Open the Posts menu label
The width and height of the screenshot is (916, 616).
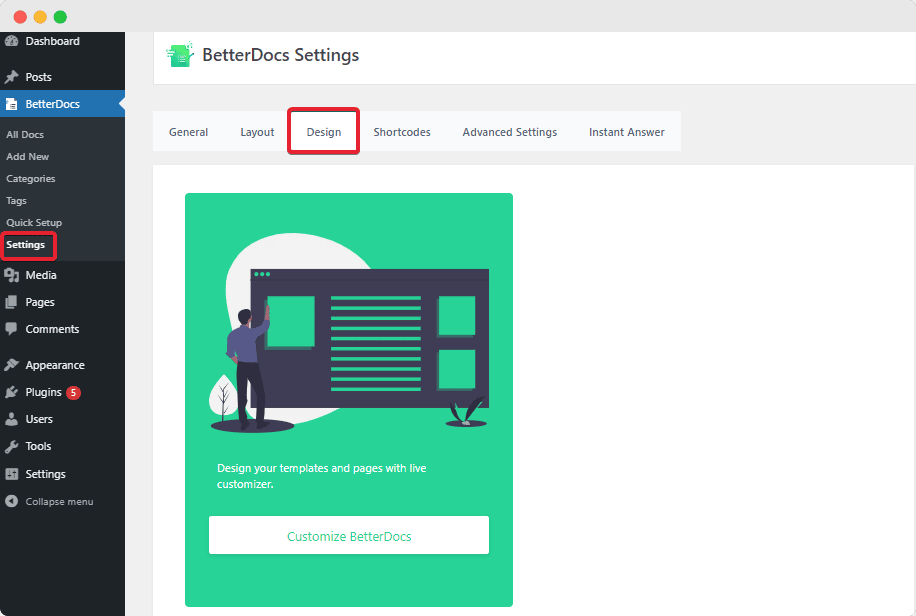pyautogui.click(x=39, y=77)
